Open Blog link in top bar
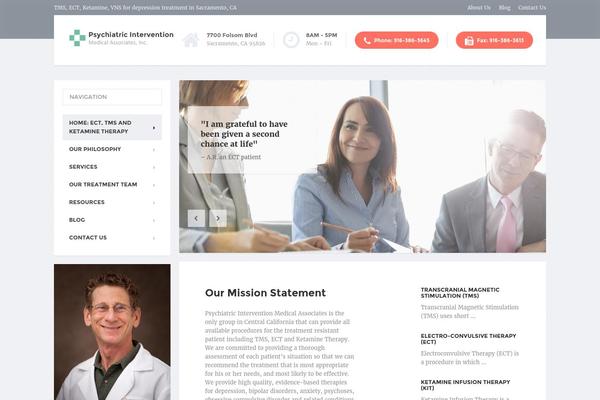Image resolution: width=600 pixels, height=400 pixels. tap(504, 8)
